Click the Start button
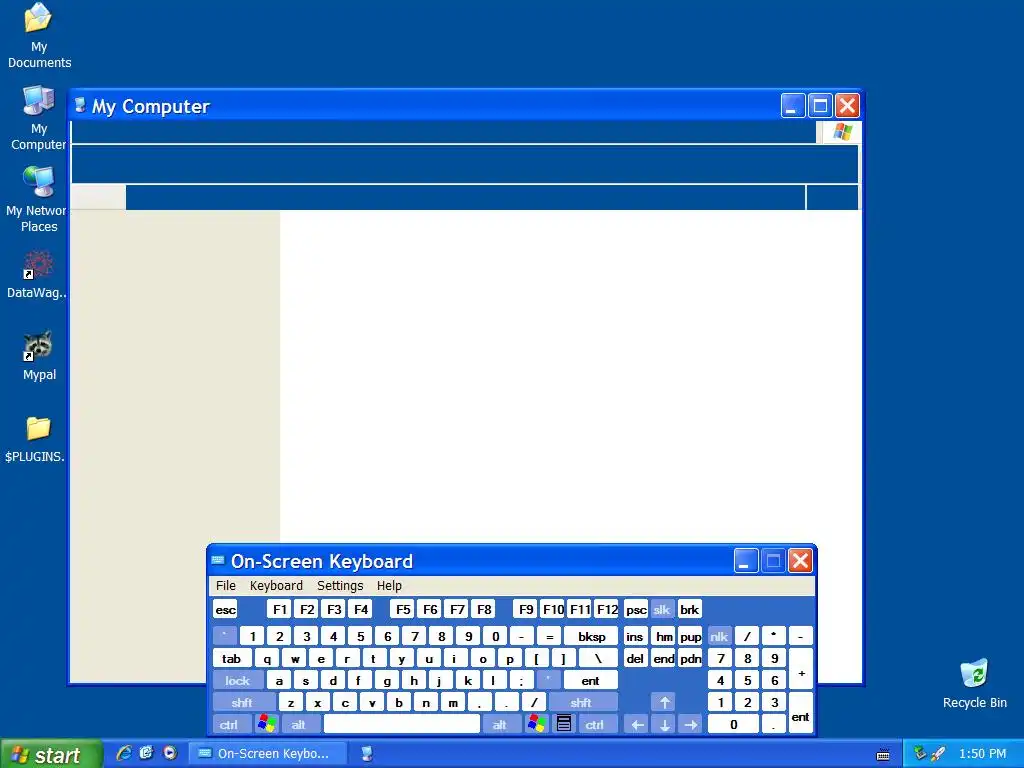The width and height of the screenshot is (1024, 768). 51,754
